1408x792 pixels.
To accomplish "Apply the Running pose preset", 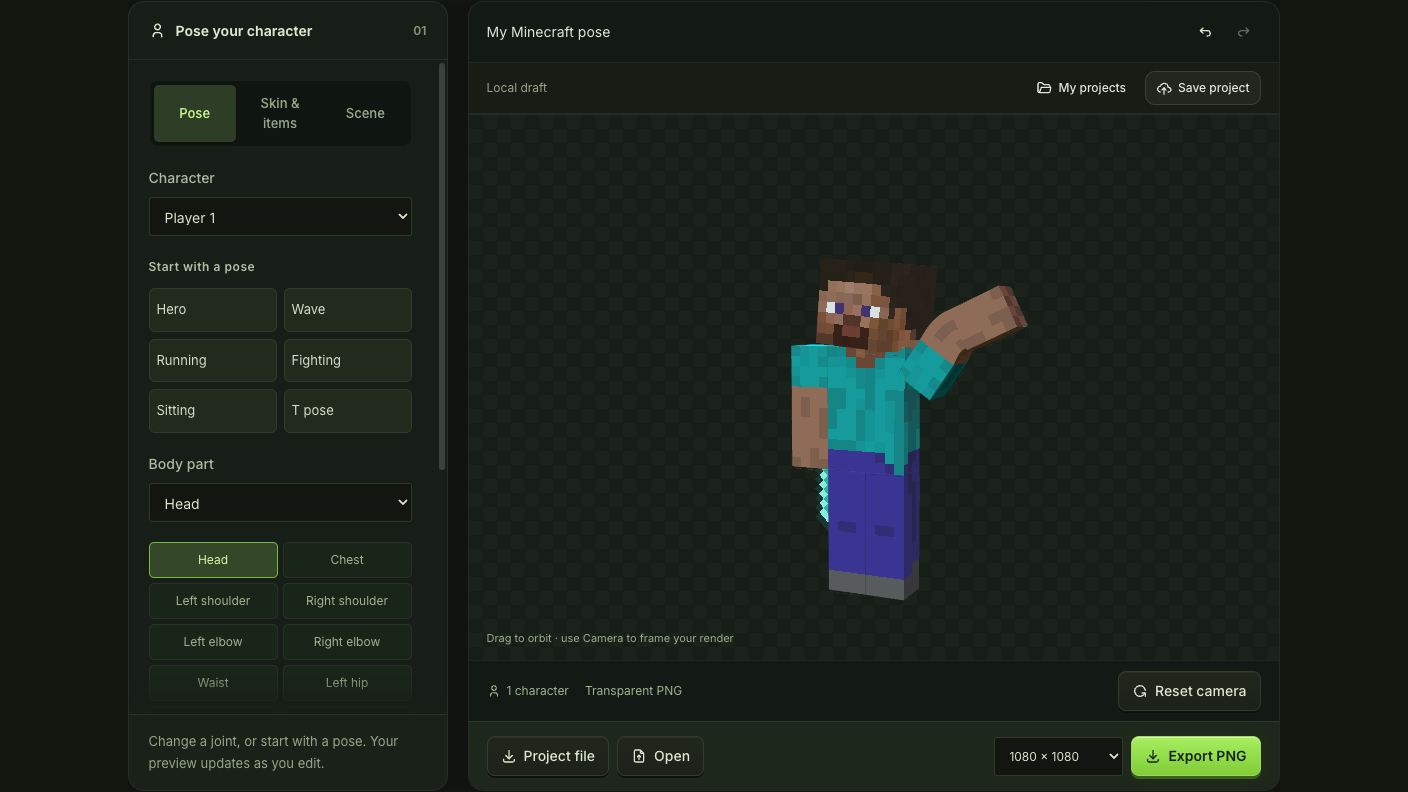I will (213, 360).
